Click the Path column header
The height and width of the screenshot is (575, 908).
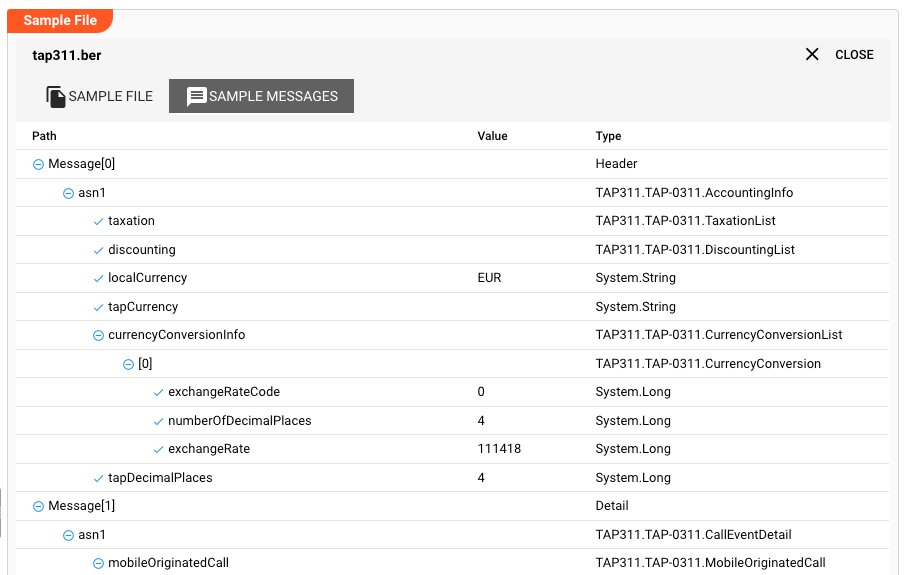(x=44, y=136)
